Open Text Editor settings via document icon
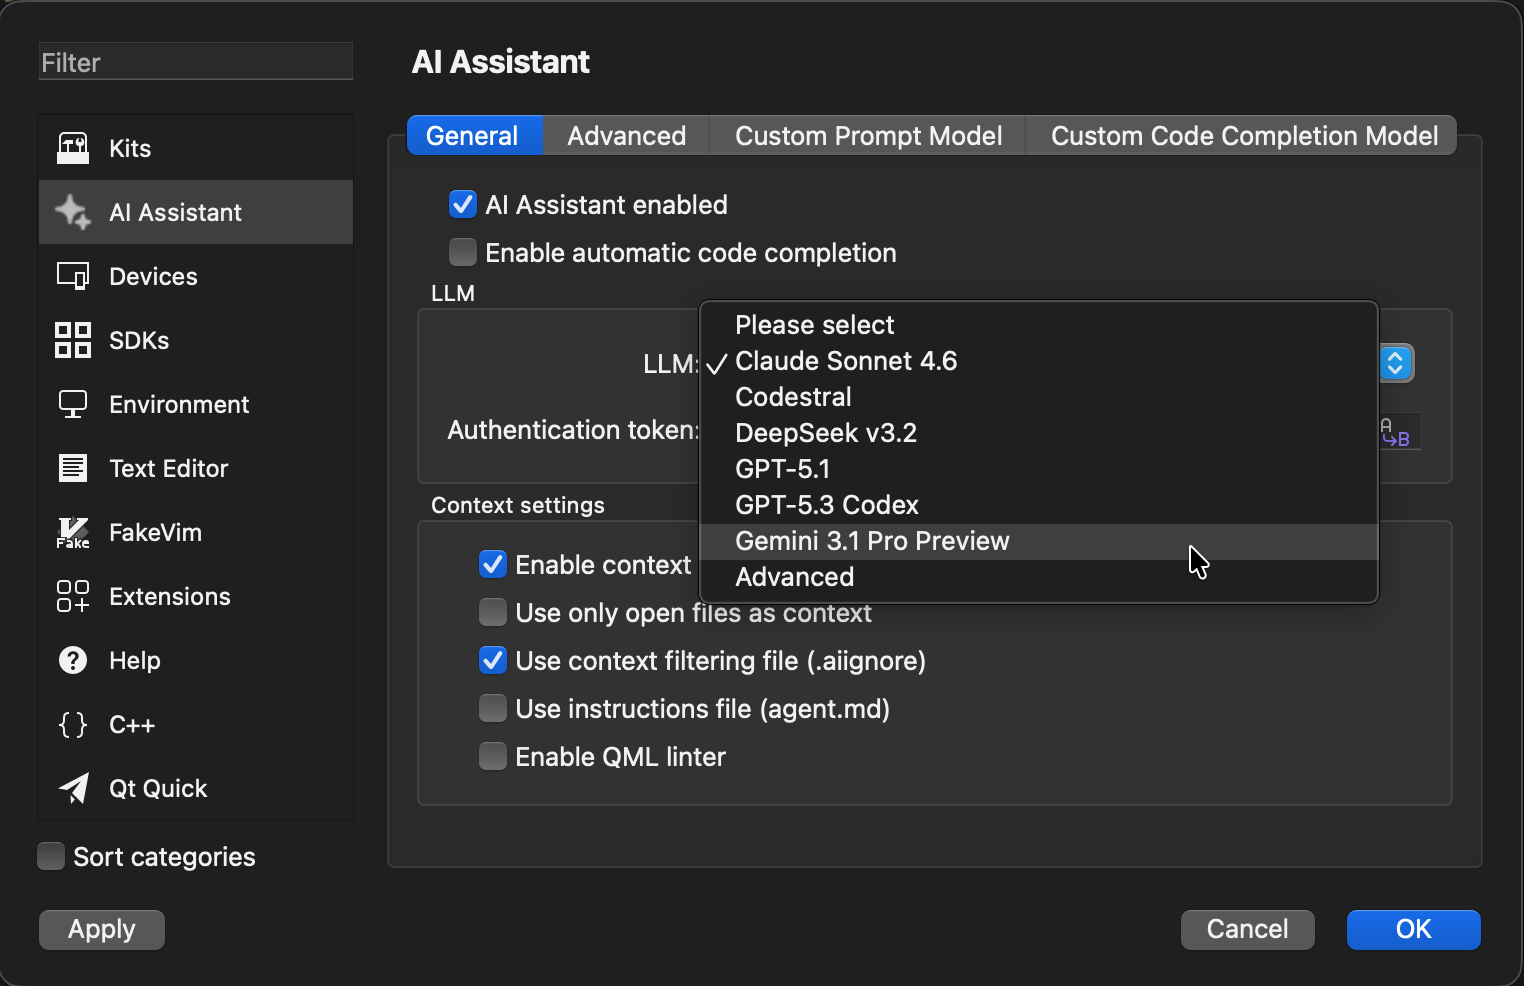Screen dimensions: 1524x986 pos(72,468)
